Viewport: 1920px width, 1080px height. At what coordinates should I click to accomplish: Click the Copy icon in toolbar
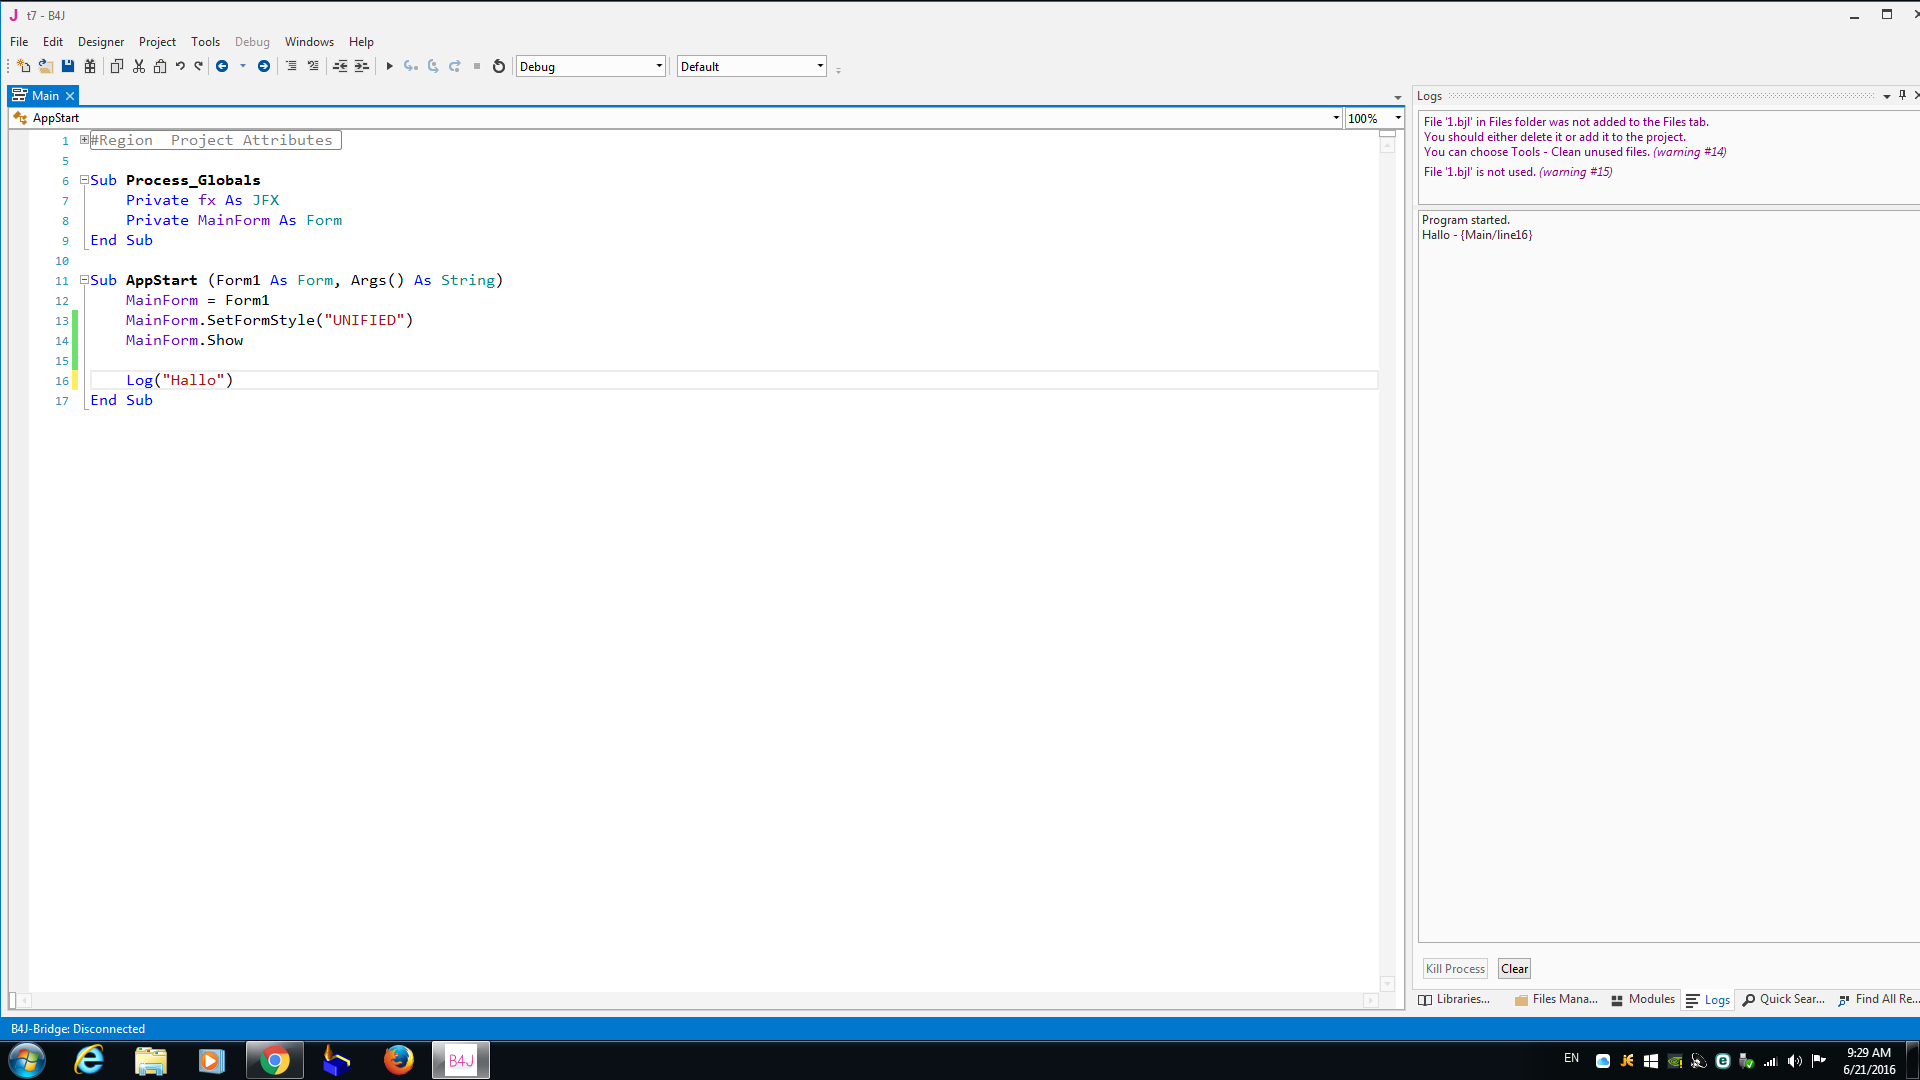[x=116, y=66]
